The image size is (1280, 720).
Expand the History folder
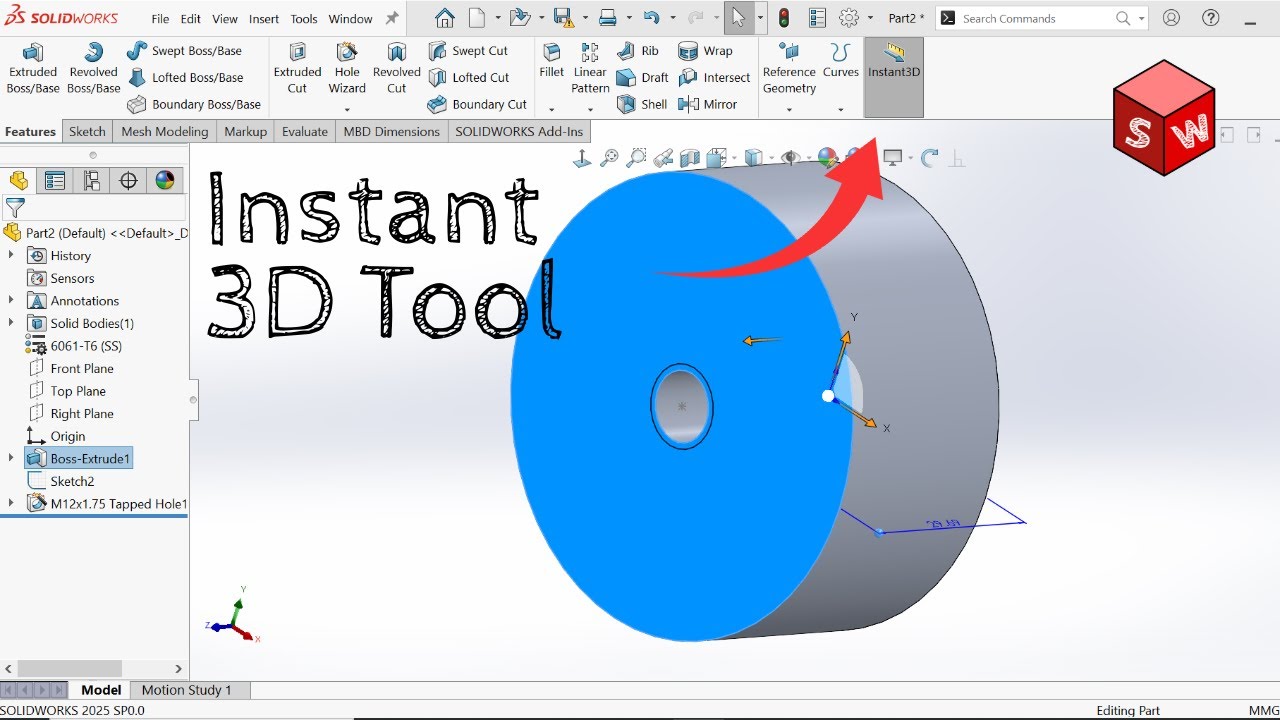click(11, 255)
